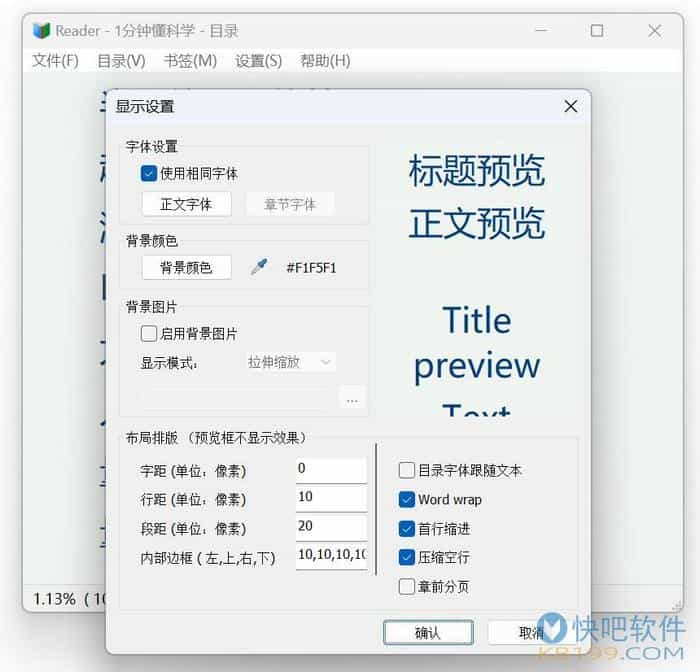
Task: Click the 背景颜色 button
Action: 186,267
